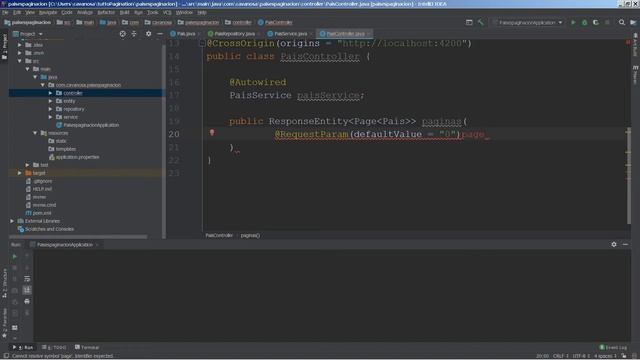Open Search Everywhere magnifier icon
Screen dimensions: 640x360
click(x=621, y=22)
